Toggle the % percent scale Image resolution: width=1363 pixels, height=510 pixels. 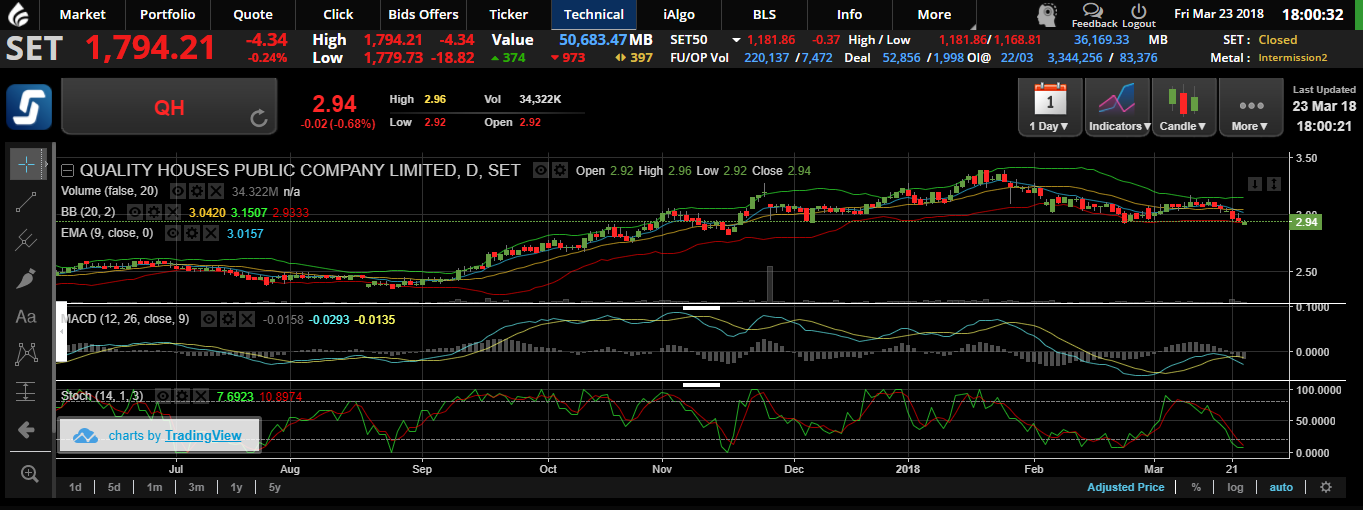click(1195, 487)
